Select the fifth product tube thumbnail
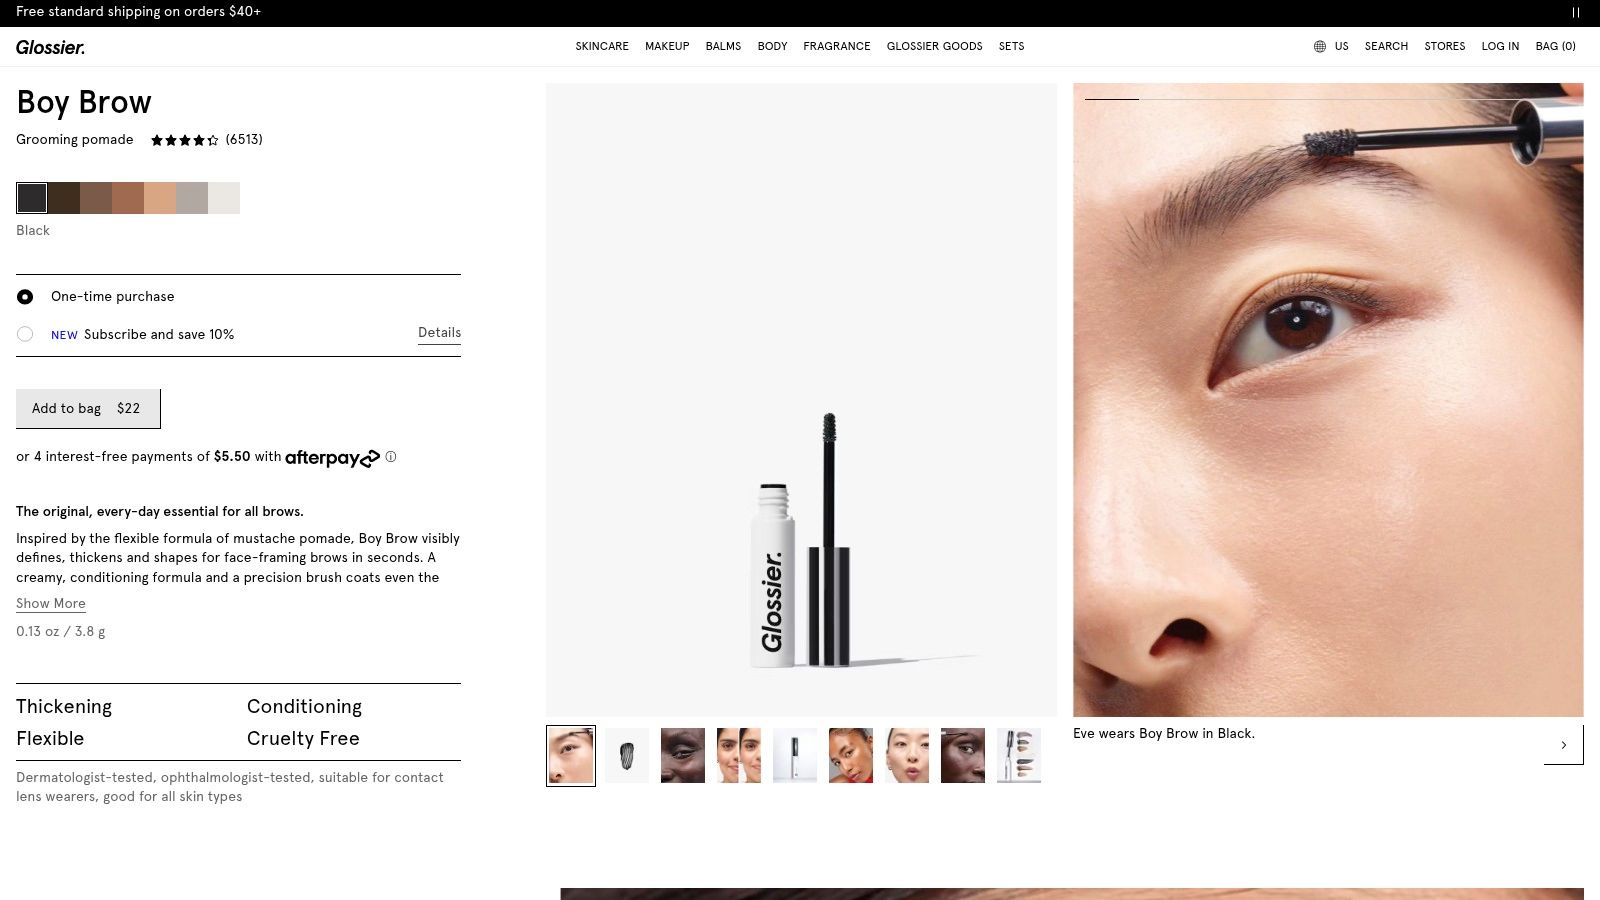This screenshot has width=1600, height=900. coord(795,756)
